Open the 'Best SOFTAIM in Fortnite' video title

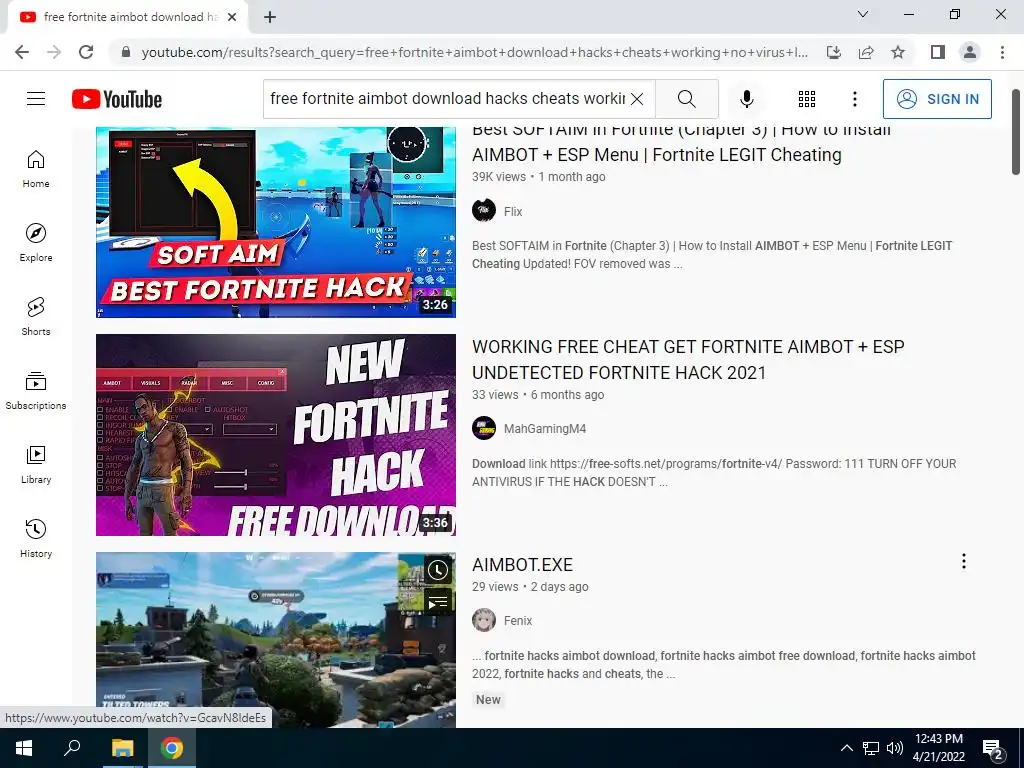pos(682,142)
